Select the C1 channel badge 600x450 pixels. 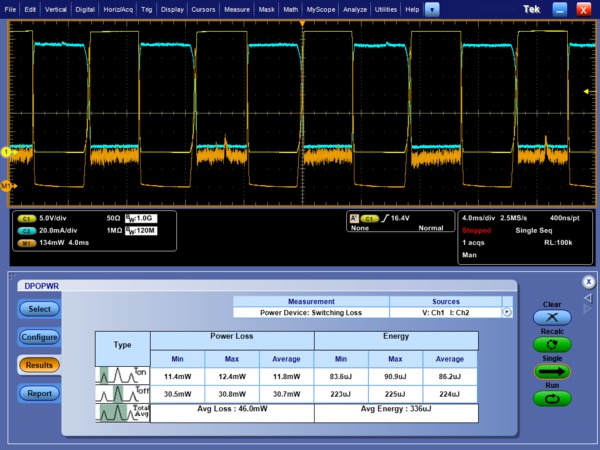(26, 217)
